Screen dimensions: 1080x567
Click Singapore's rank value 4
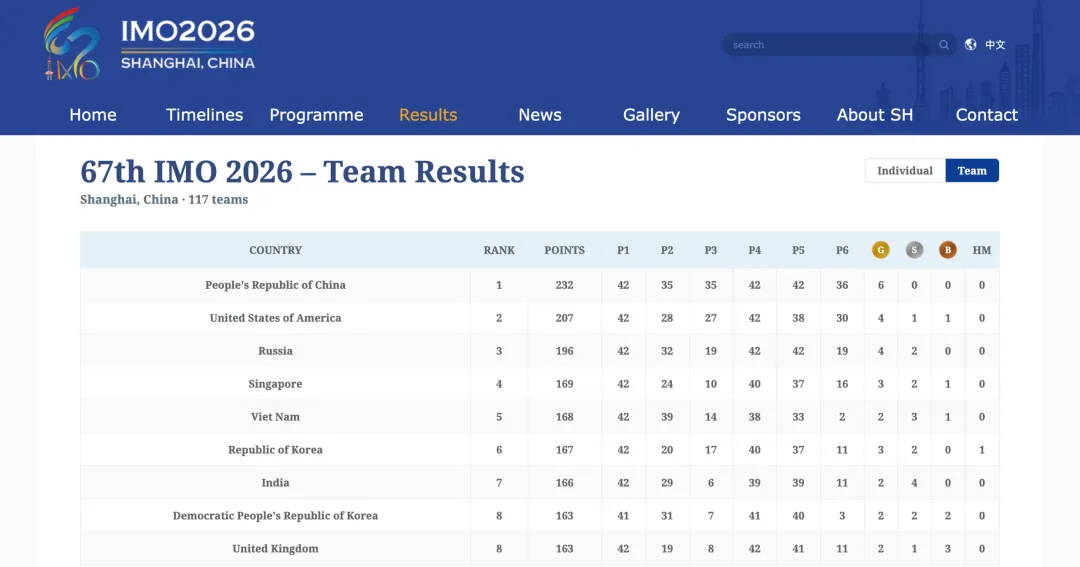pyautogui.click(x=499, y=384)
